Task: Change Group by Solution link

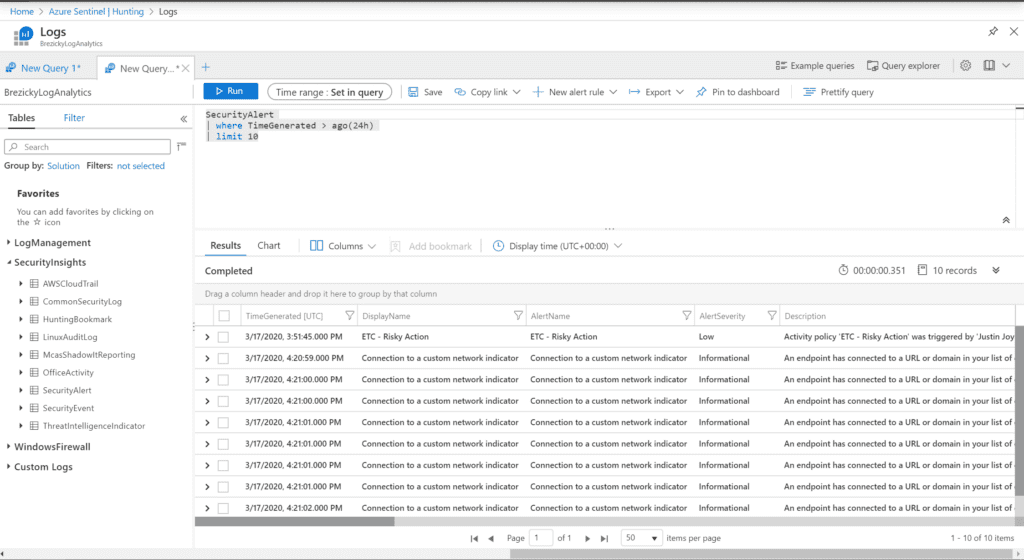Action: point(63,166)
